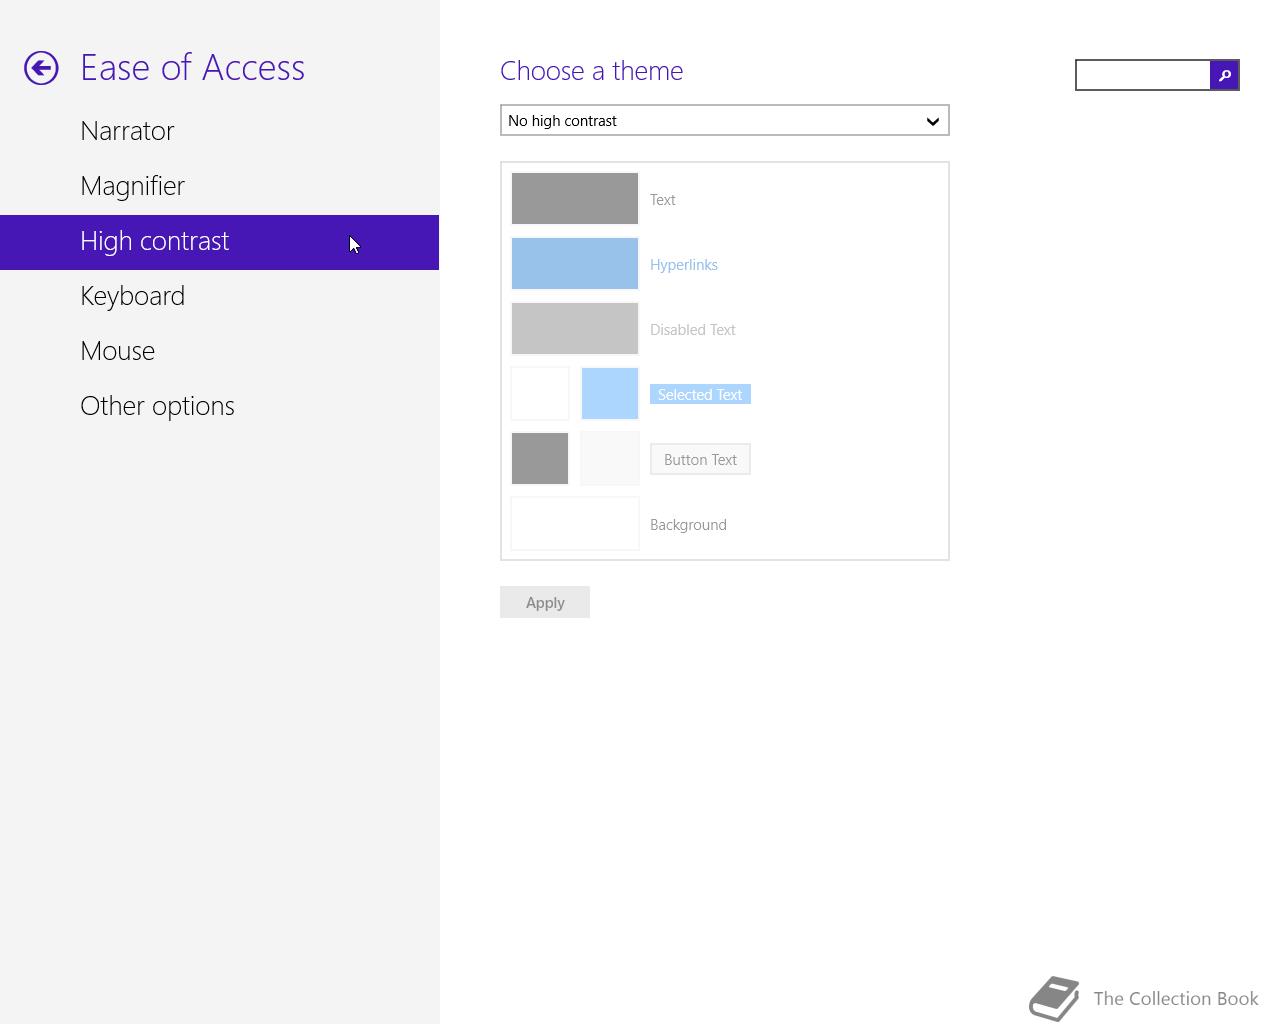Click the Hyperlinks preview text
This screenshot has height=1024, width=1280.
pos(684,264)
